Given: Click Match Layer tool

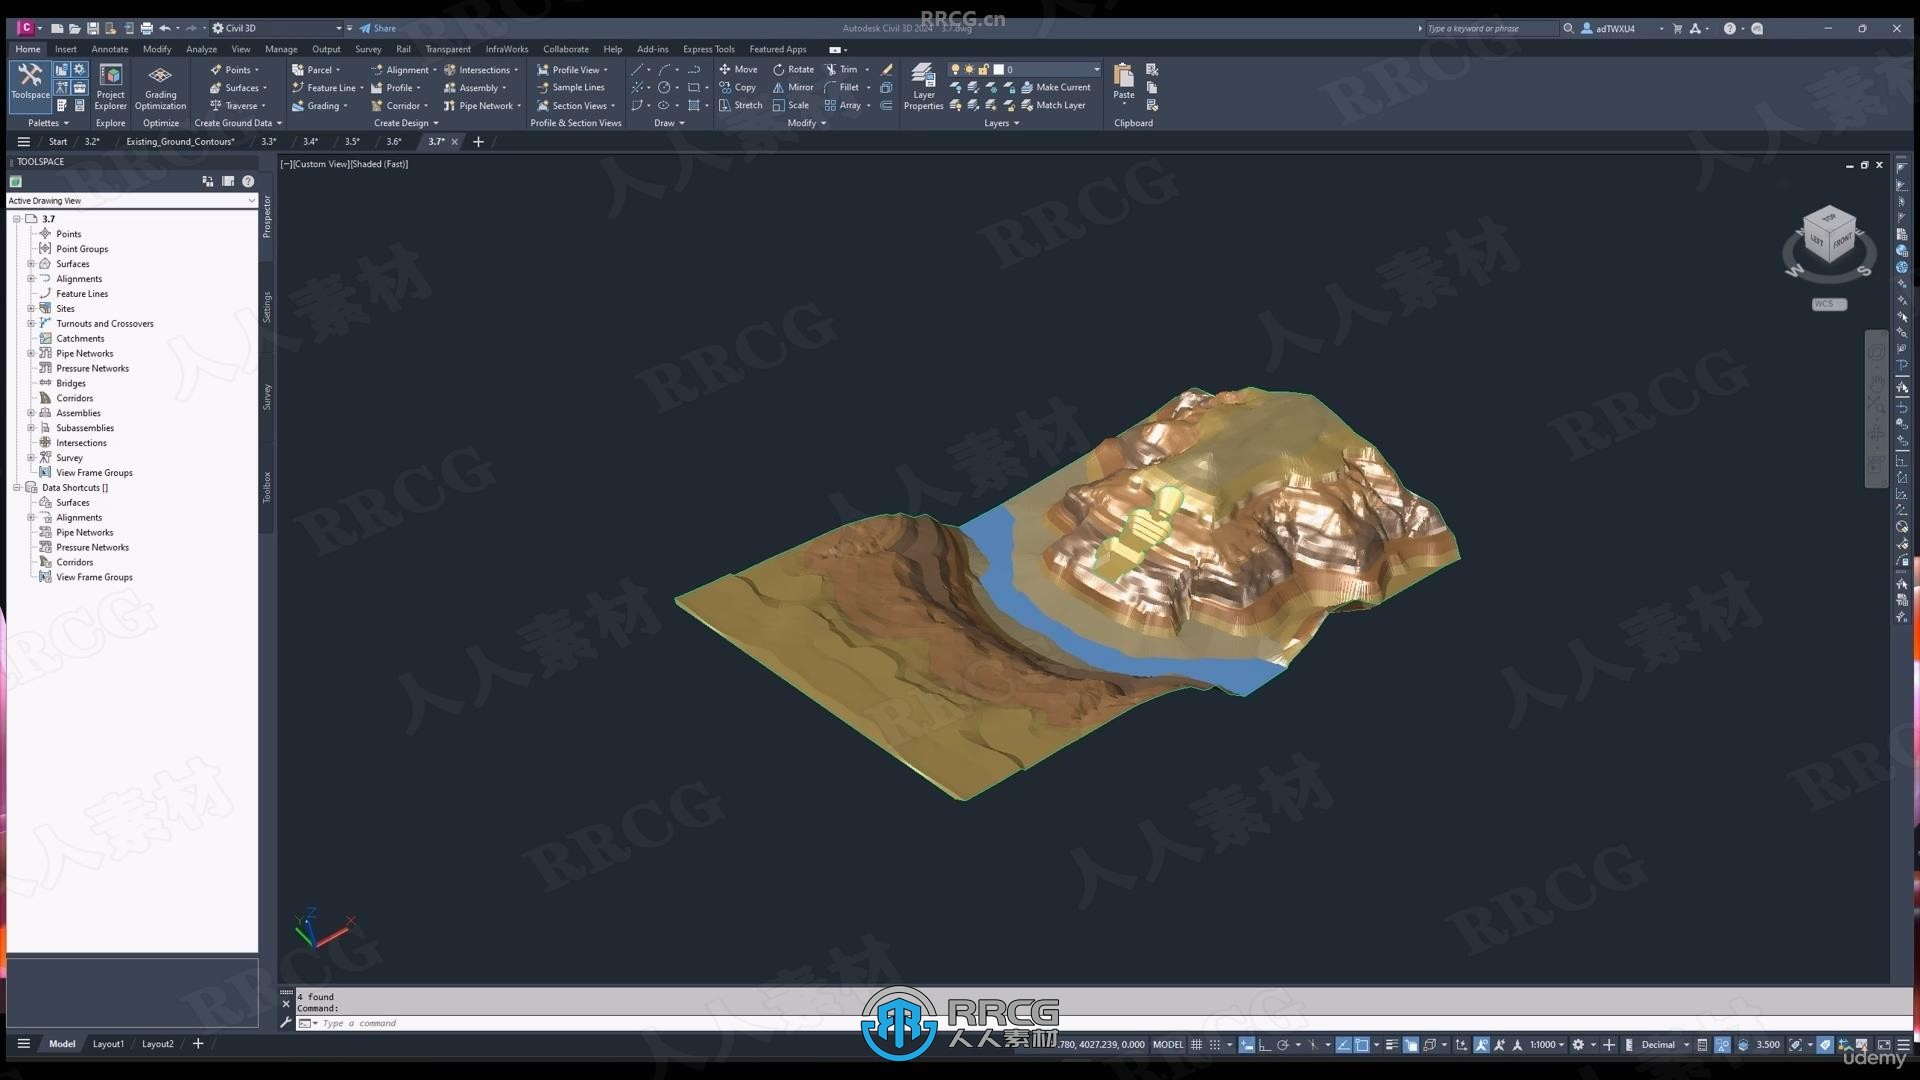Looking at the screenshot, I should pos(1053,106).
